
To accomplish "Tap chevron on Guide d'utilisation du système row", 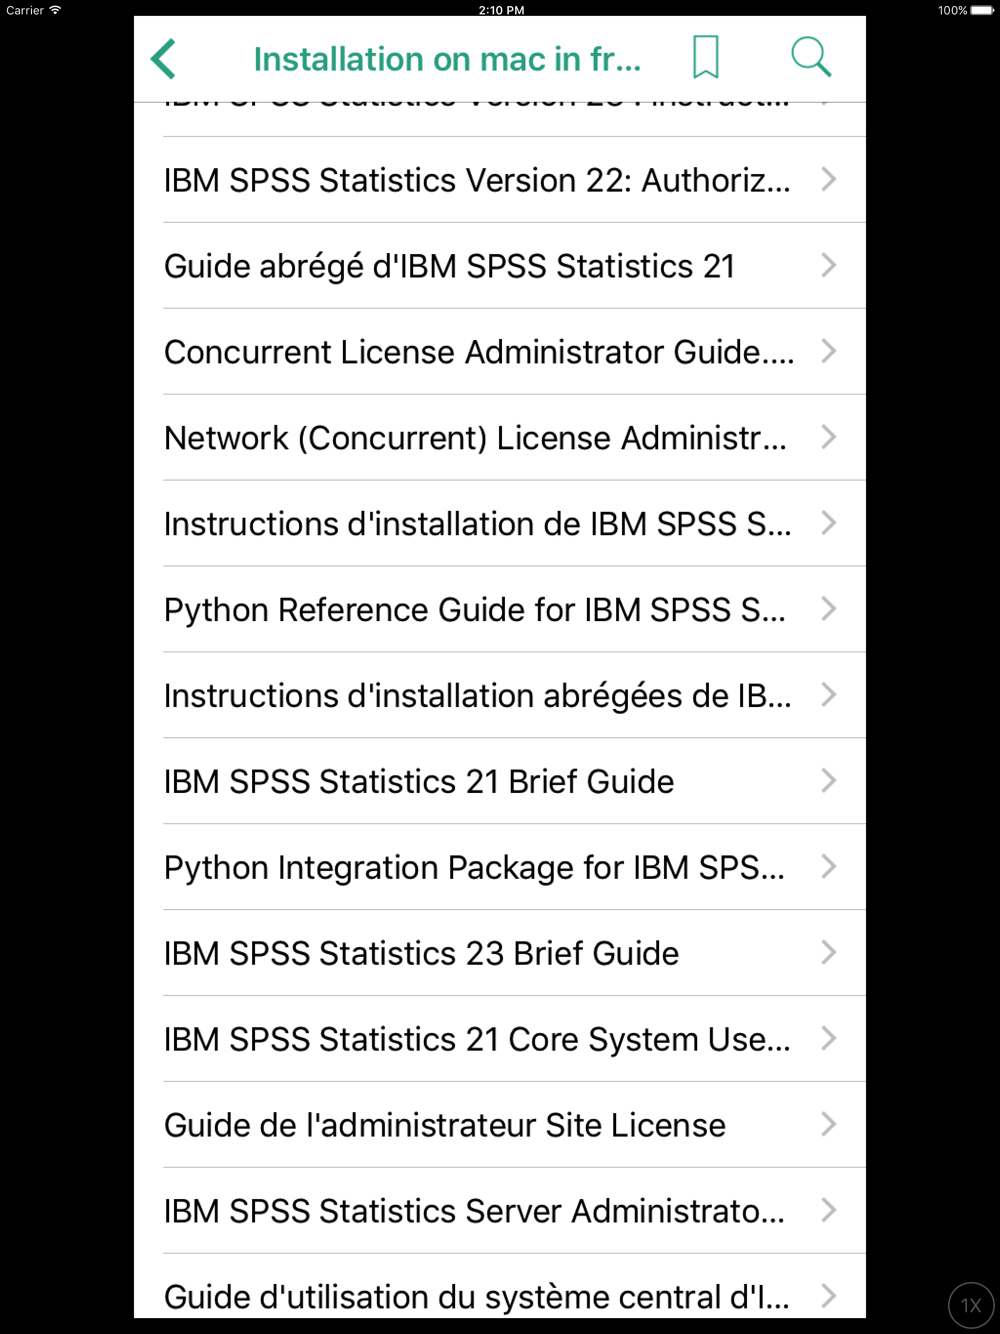I will click(x=829, y=1297).
